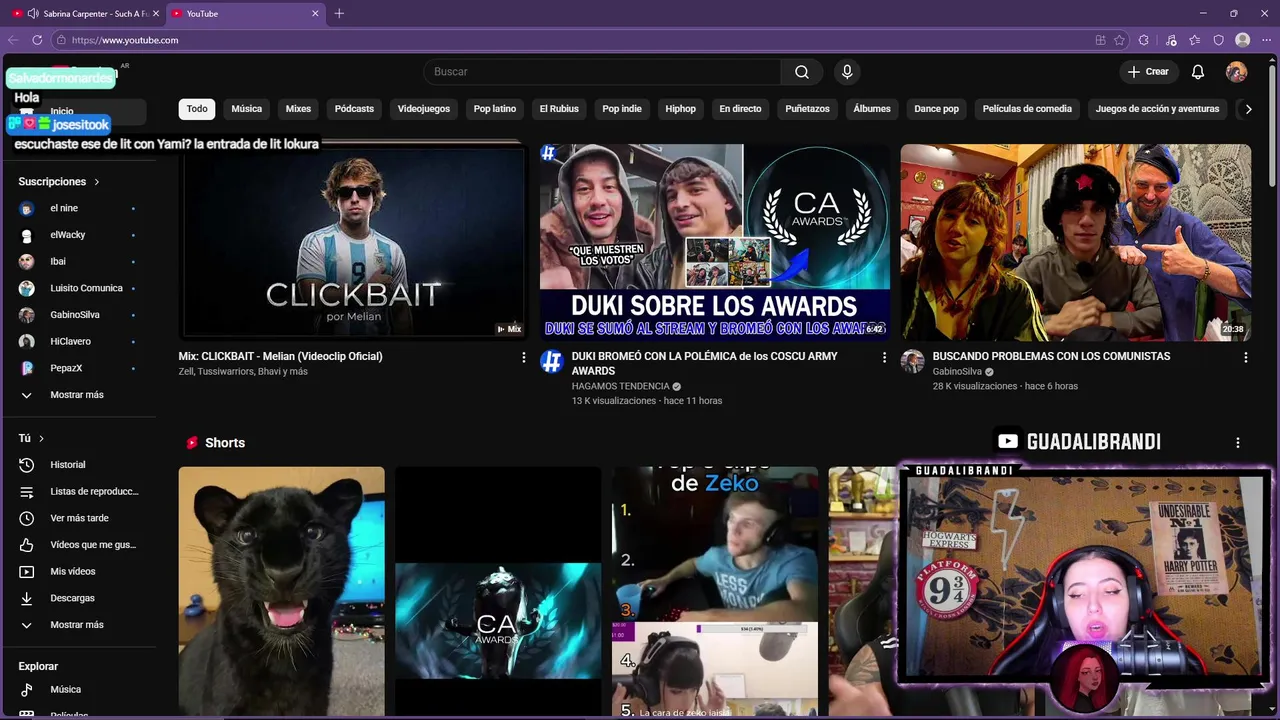Click the Crear button
Viewport: 1280px width, 720px height.
click(1148, 72)
